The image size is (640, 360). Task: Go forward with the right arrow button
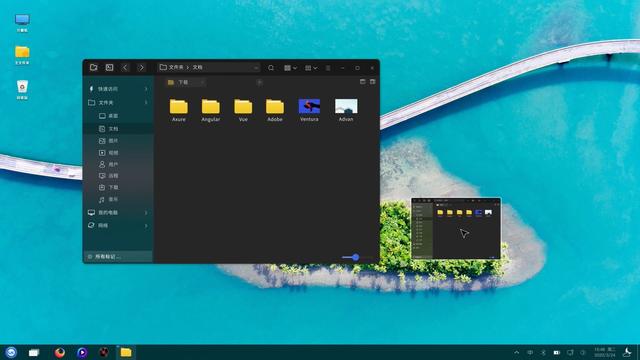[141, 67]
